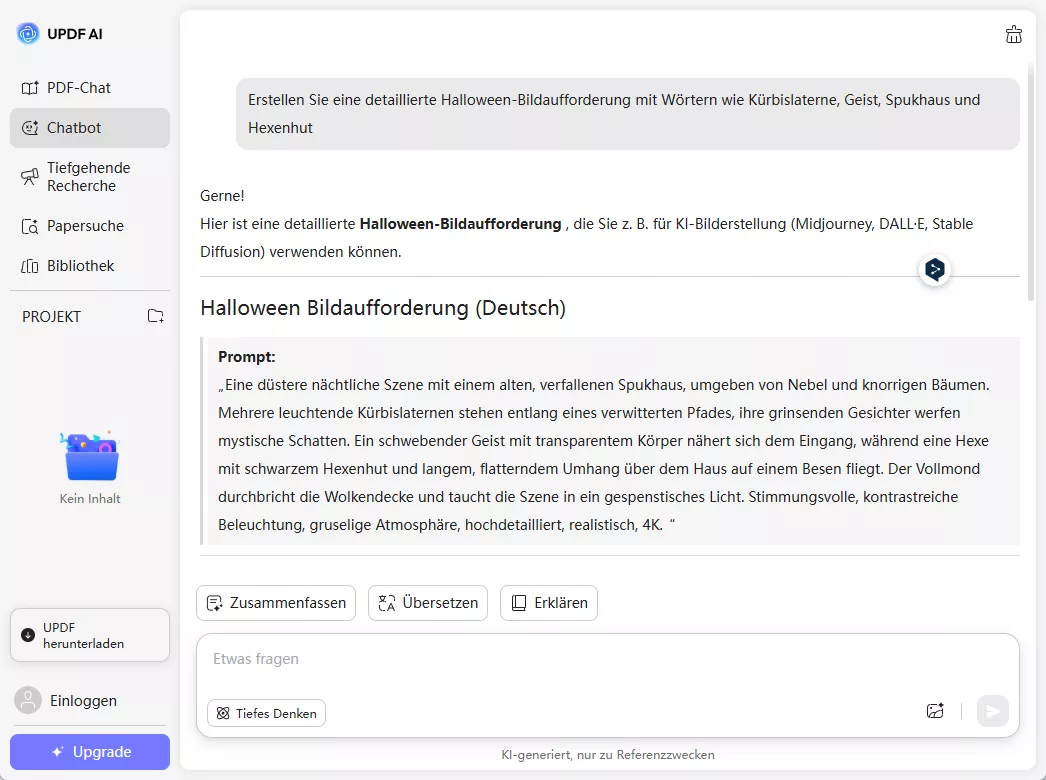1046x780 pixels.
Task: Click the user avatar icon
Action: point(28,701)
